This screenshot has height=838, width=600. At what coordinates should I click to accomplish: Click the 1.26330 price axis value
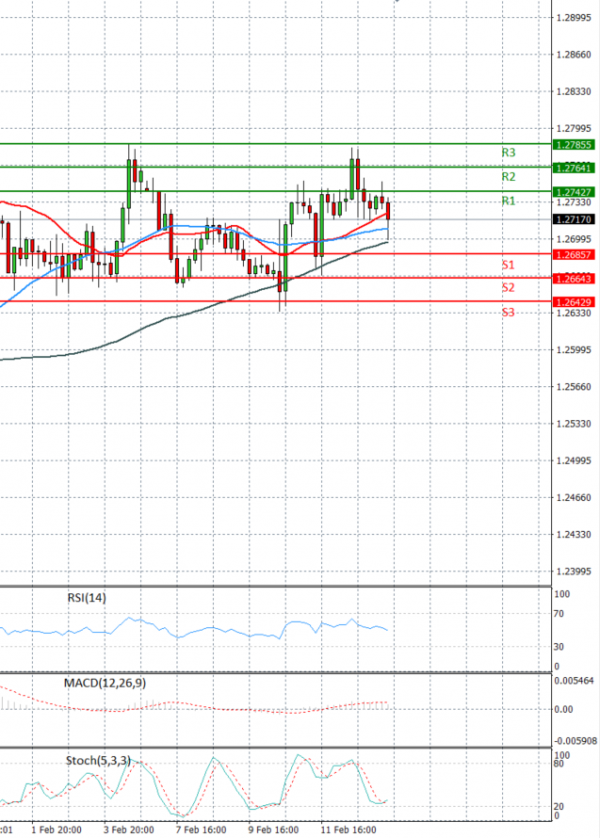pyautogui.click(x=574, y=313)
